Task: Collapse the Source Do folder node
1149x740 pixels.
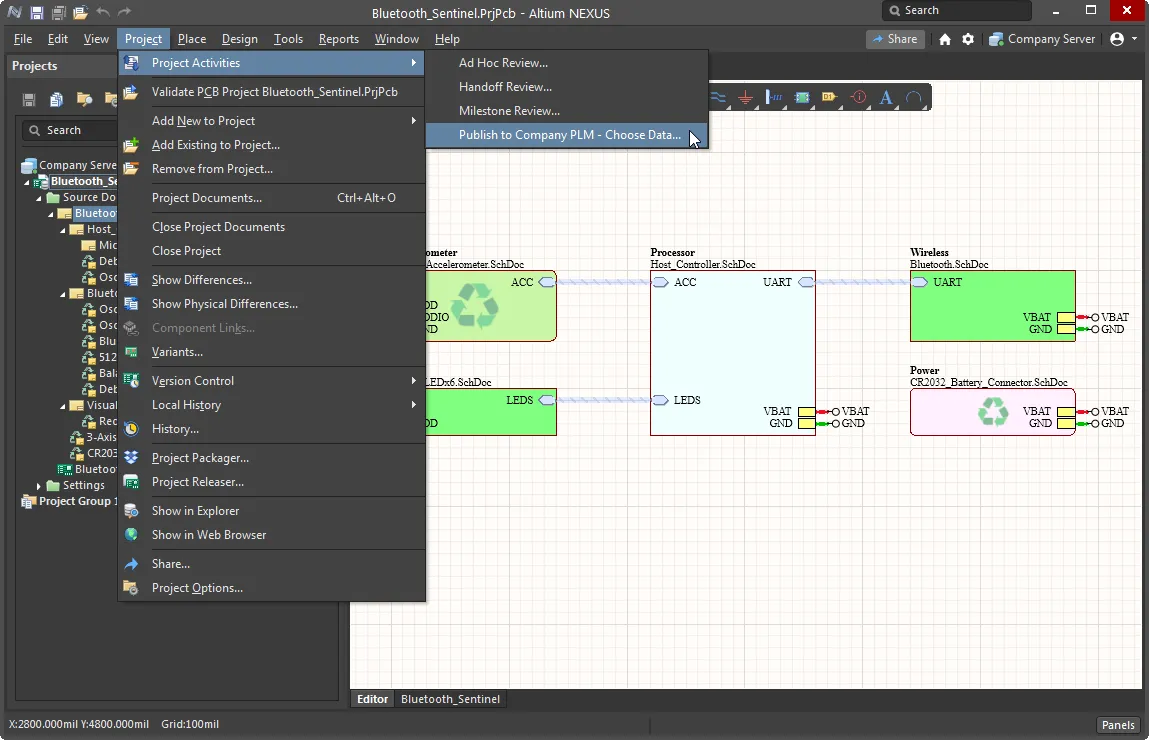Action: (39, 198)
